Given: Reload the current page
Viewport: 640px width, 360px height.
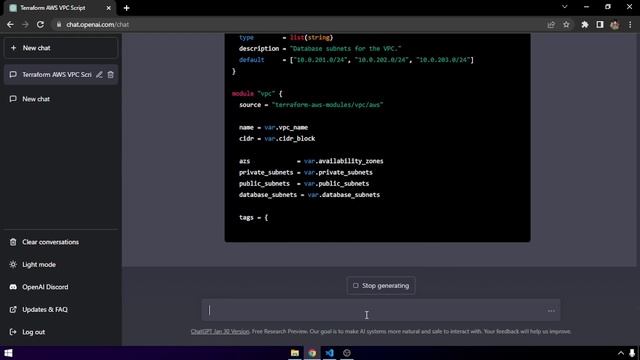Looking at the screenshot, I should point(40,24).
